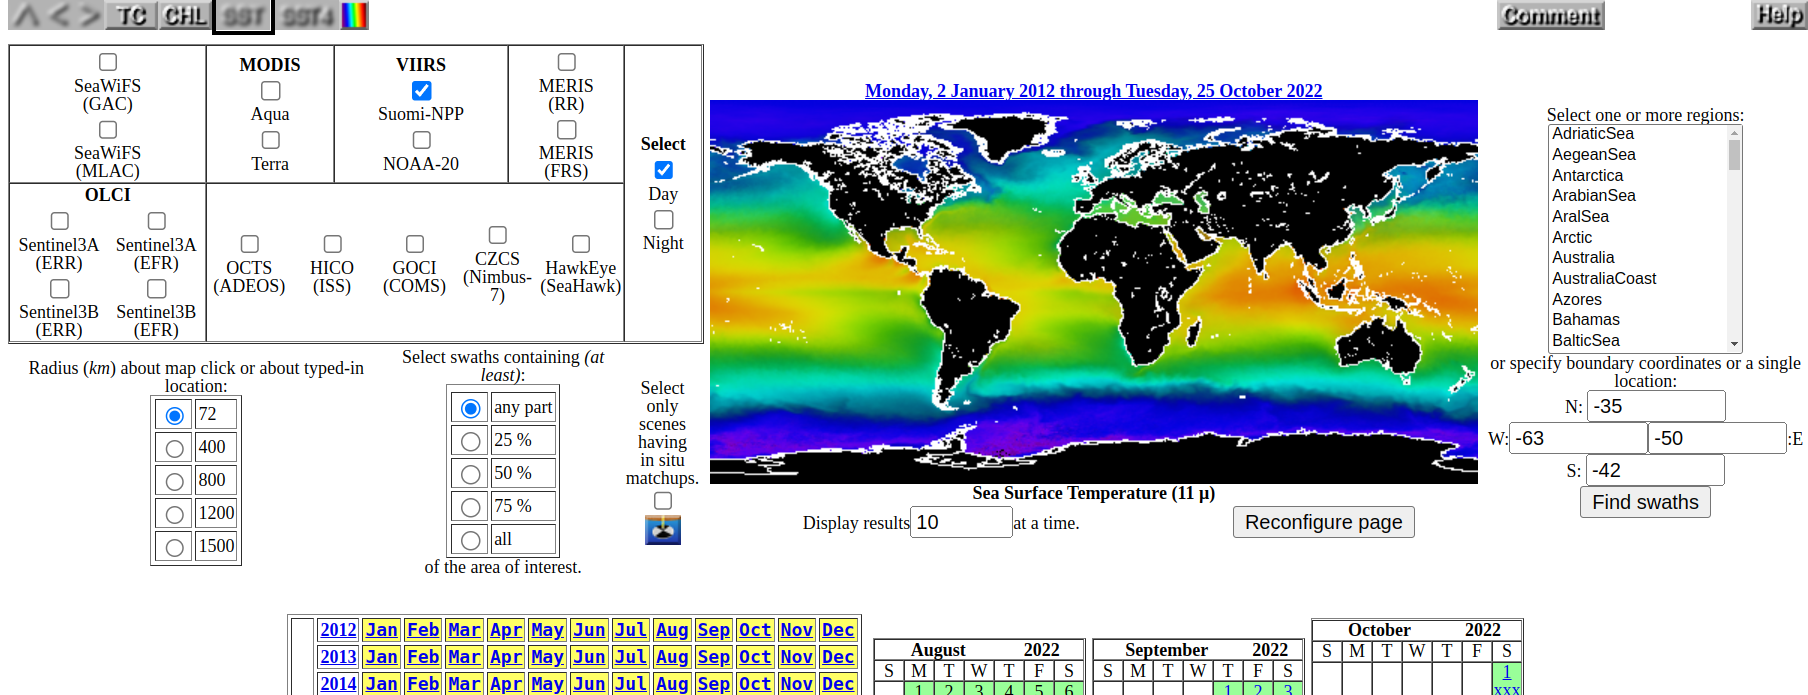This screenshot has height=695, width=1808.
Task: Choose BalticSea from the regions list
Action: coord(1585,340)
